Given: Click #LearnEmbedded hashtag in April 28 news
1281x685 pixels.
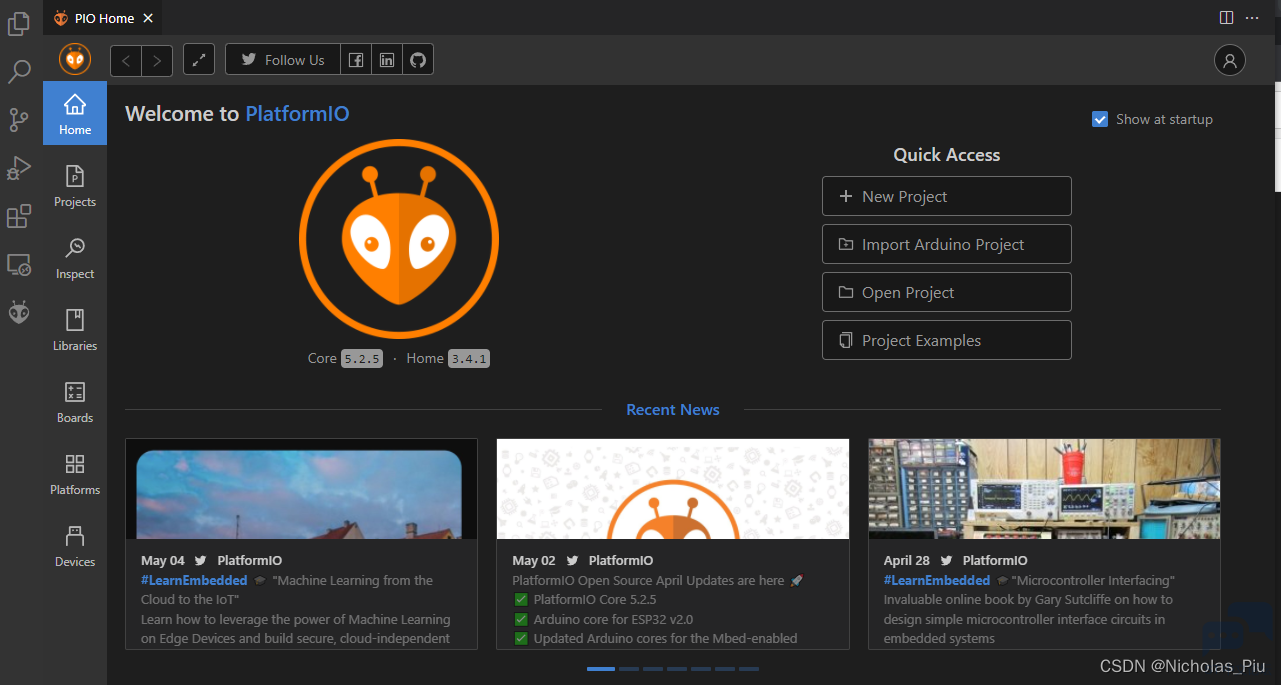Looking at the screenshot, I should [937, 580].
